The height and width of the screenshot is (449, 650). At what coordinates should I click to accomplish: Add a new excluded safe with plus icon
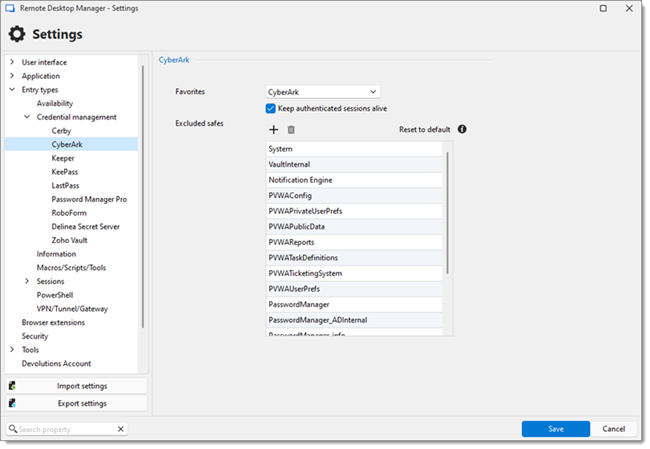click(274, 130)
